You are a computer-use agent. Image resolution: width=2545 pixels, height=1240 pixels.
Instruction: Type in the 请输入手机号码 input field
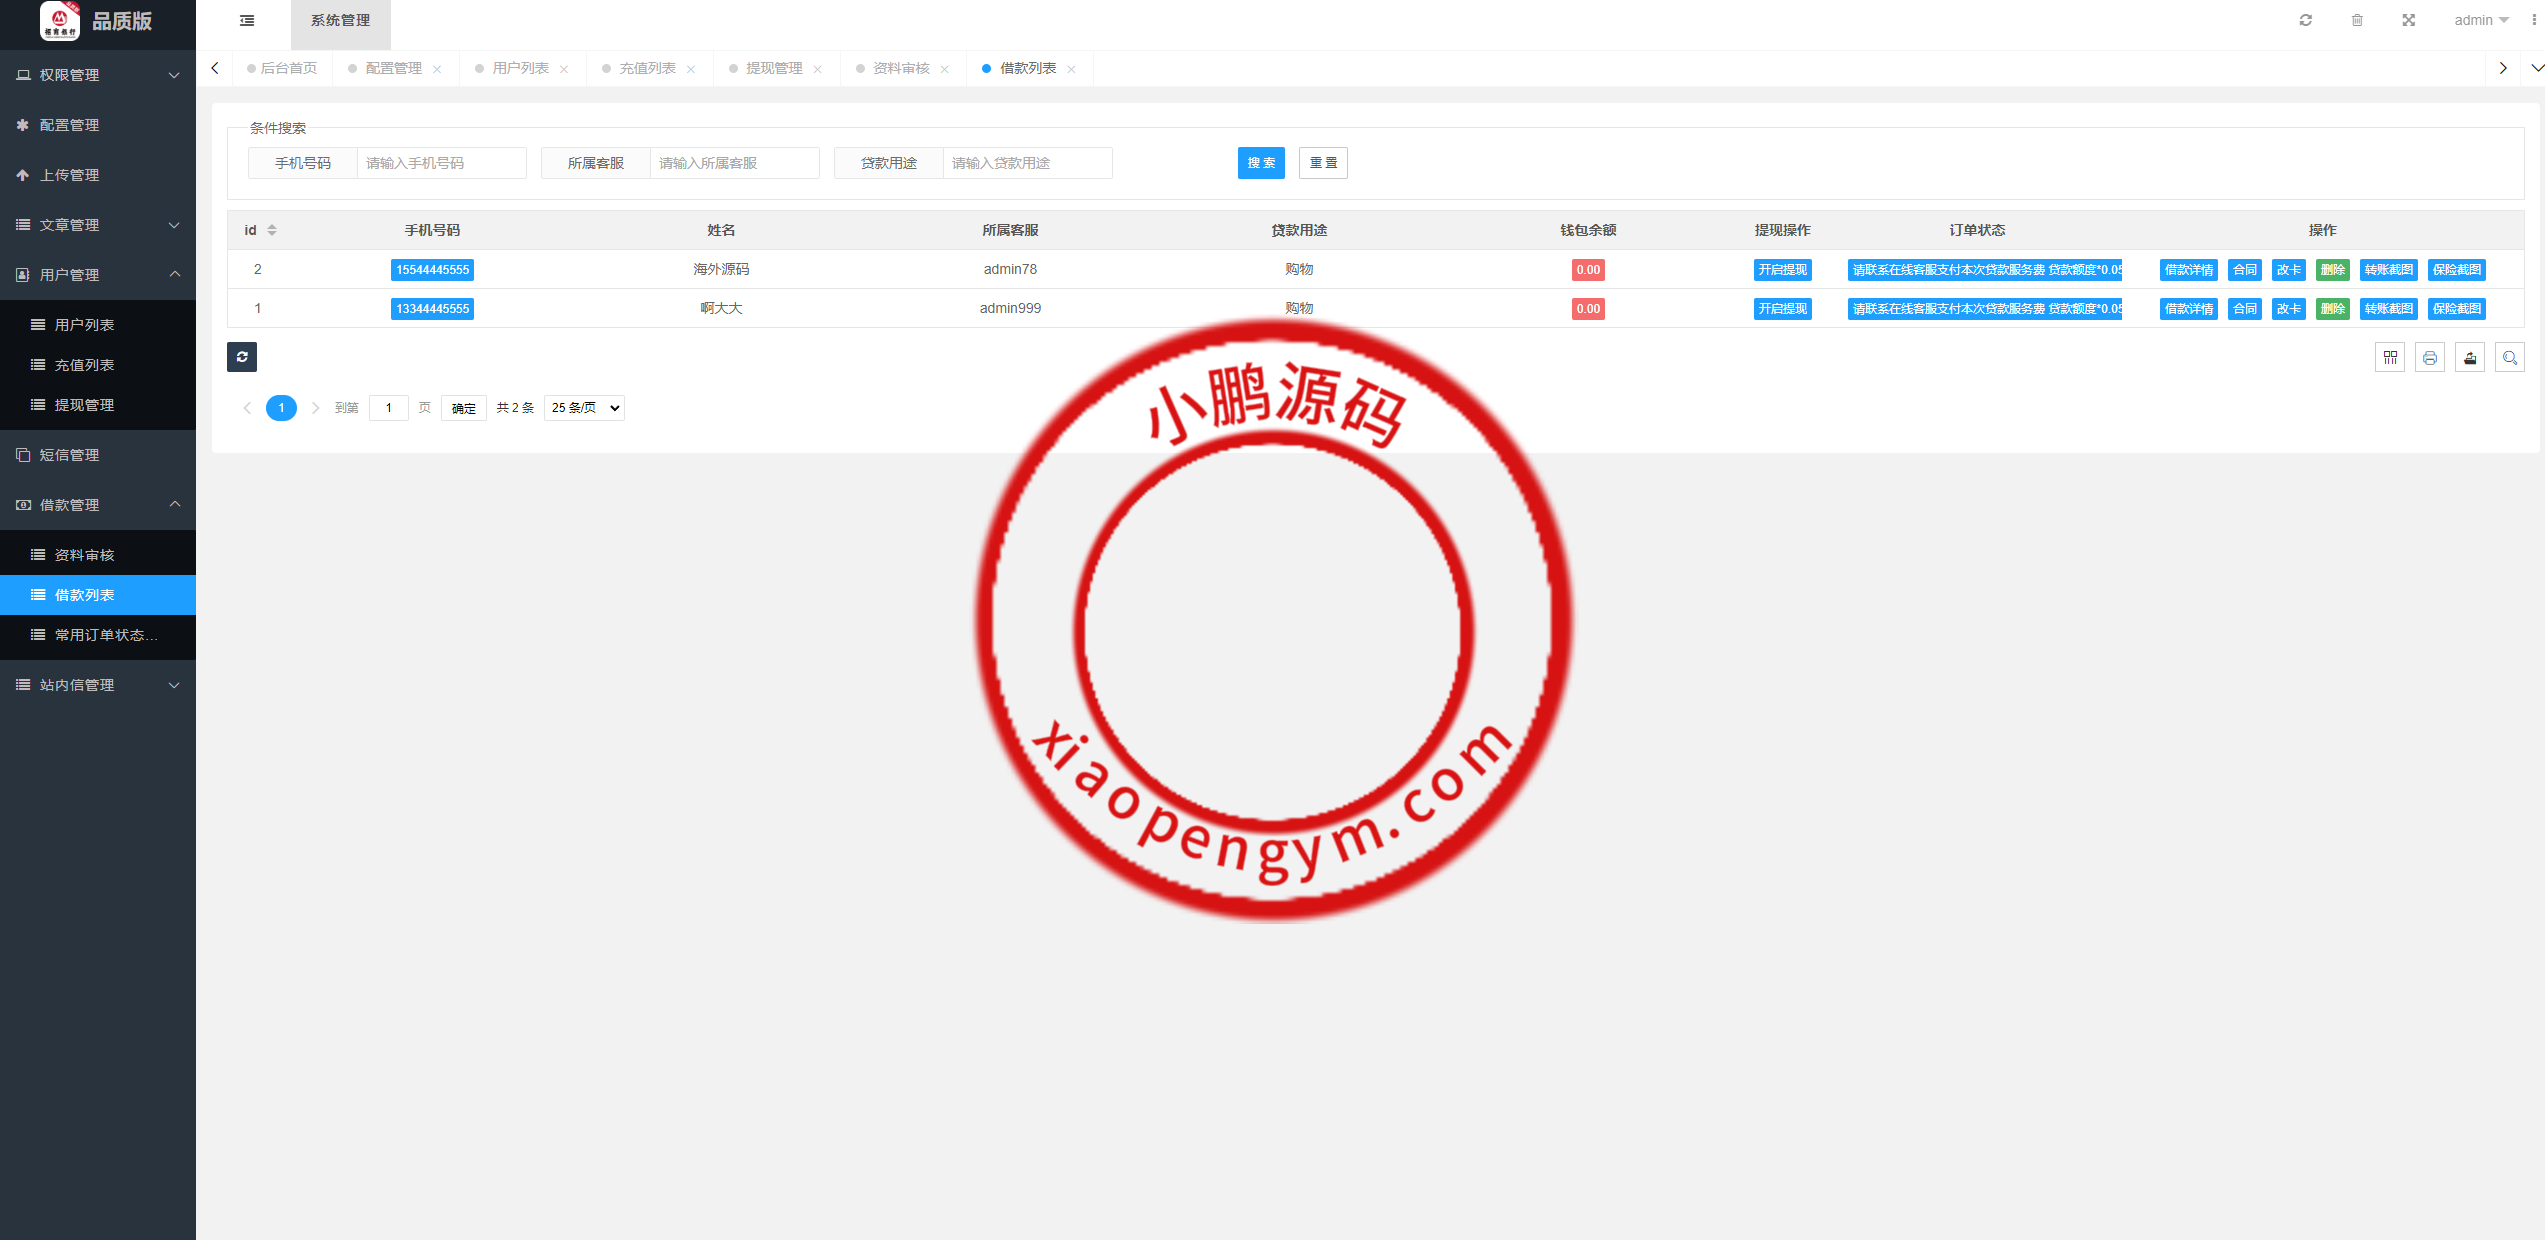click(x=440, y=162)
